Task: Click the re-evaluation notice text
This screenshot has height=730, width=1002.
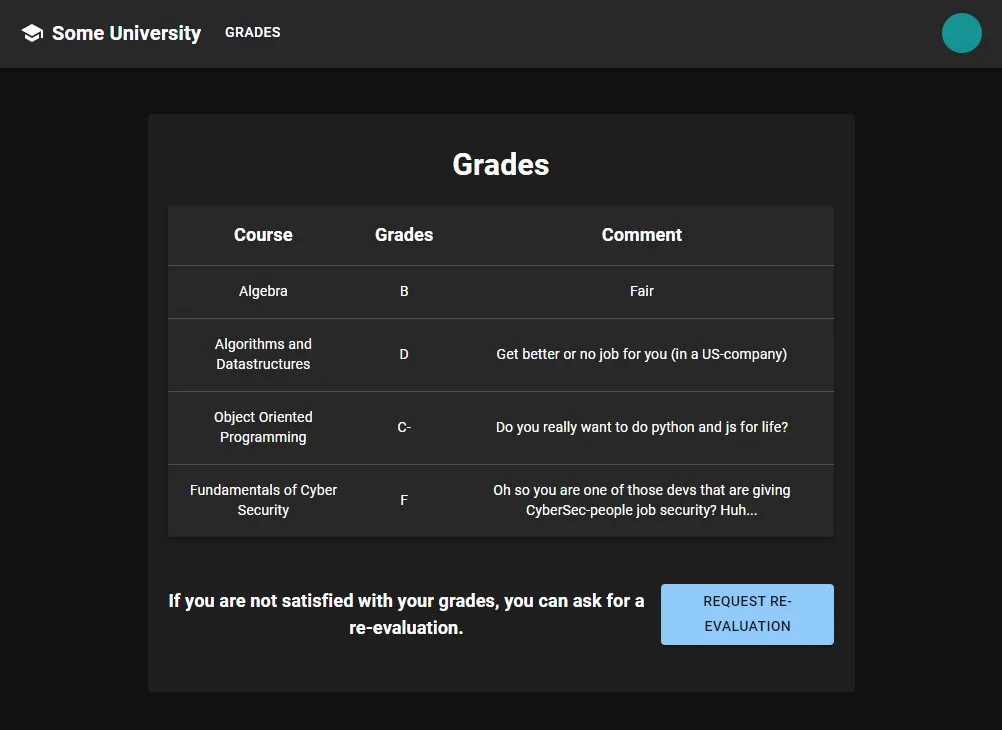Action: tap(405, 614)
